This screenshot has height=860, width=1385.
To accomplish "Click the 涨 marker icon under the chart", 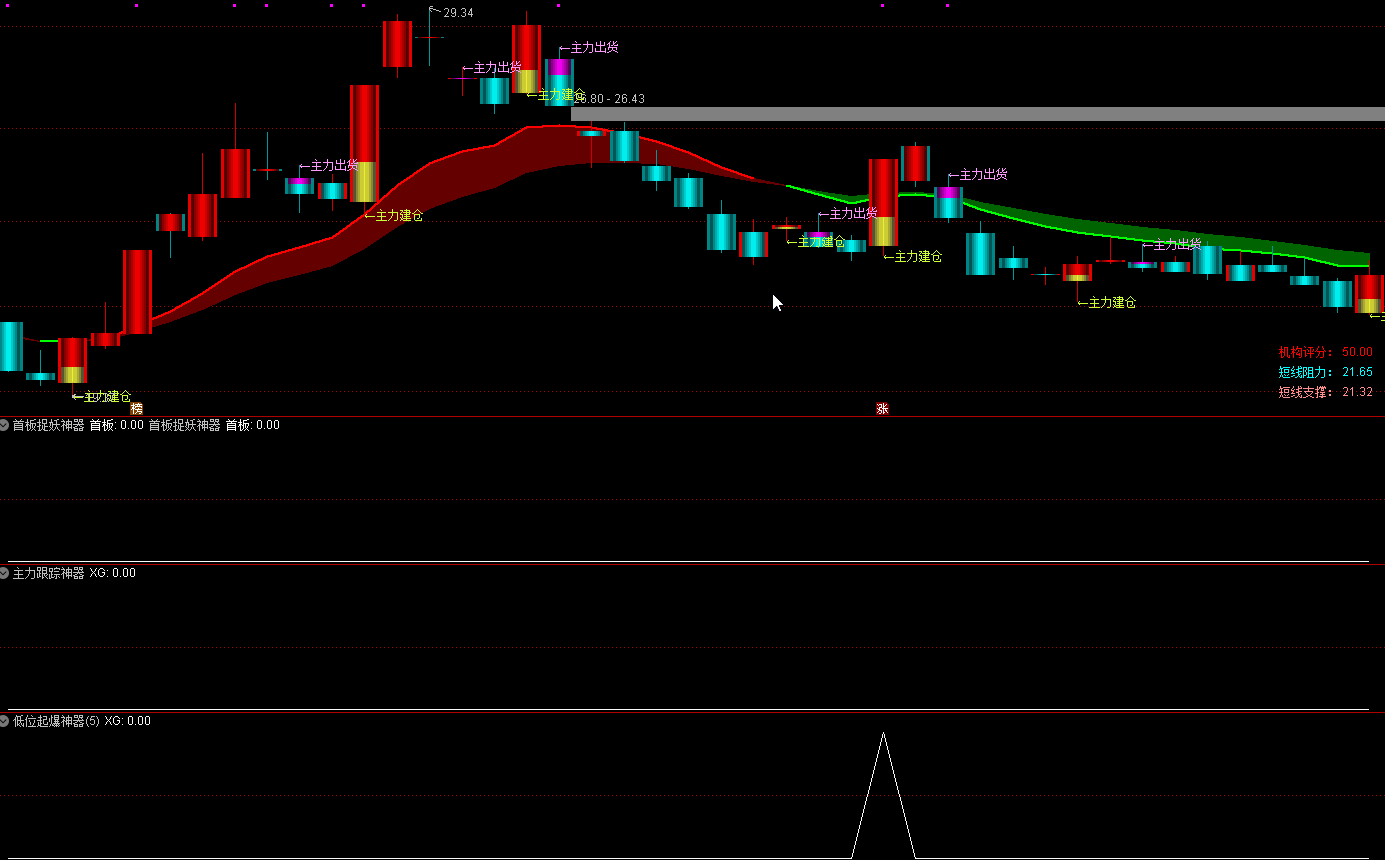I will (x=882, y=408).
